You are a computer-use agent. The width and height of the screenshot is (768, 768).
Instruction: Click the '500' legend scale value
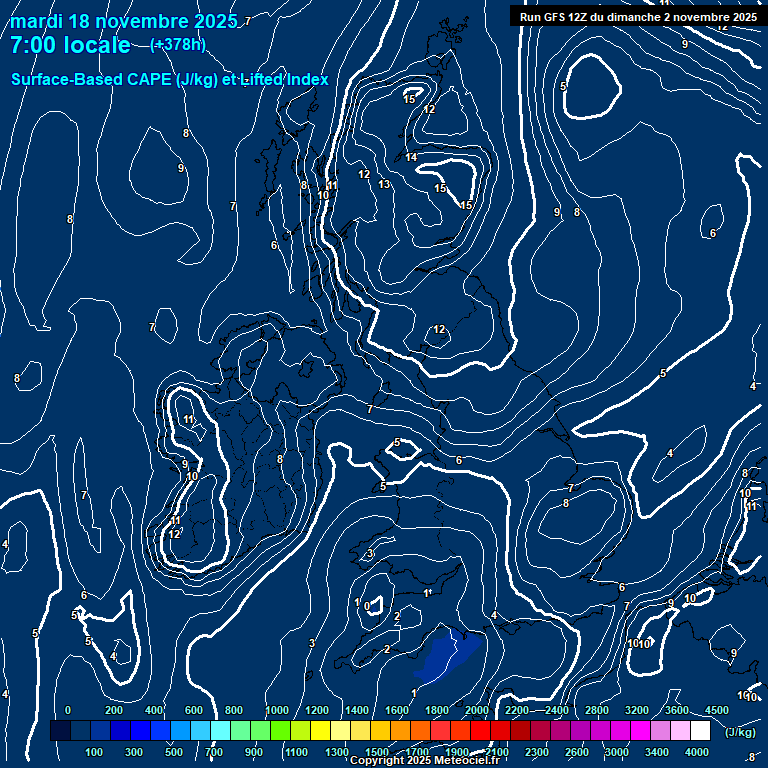point(174,752)
